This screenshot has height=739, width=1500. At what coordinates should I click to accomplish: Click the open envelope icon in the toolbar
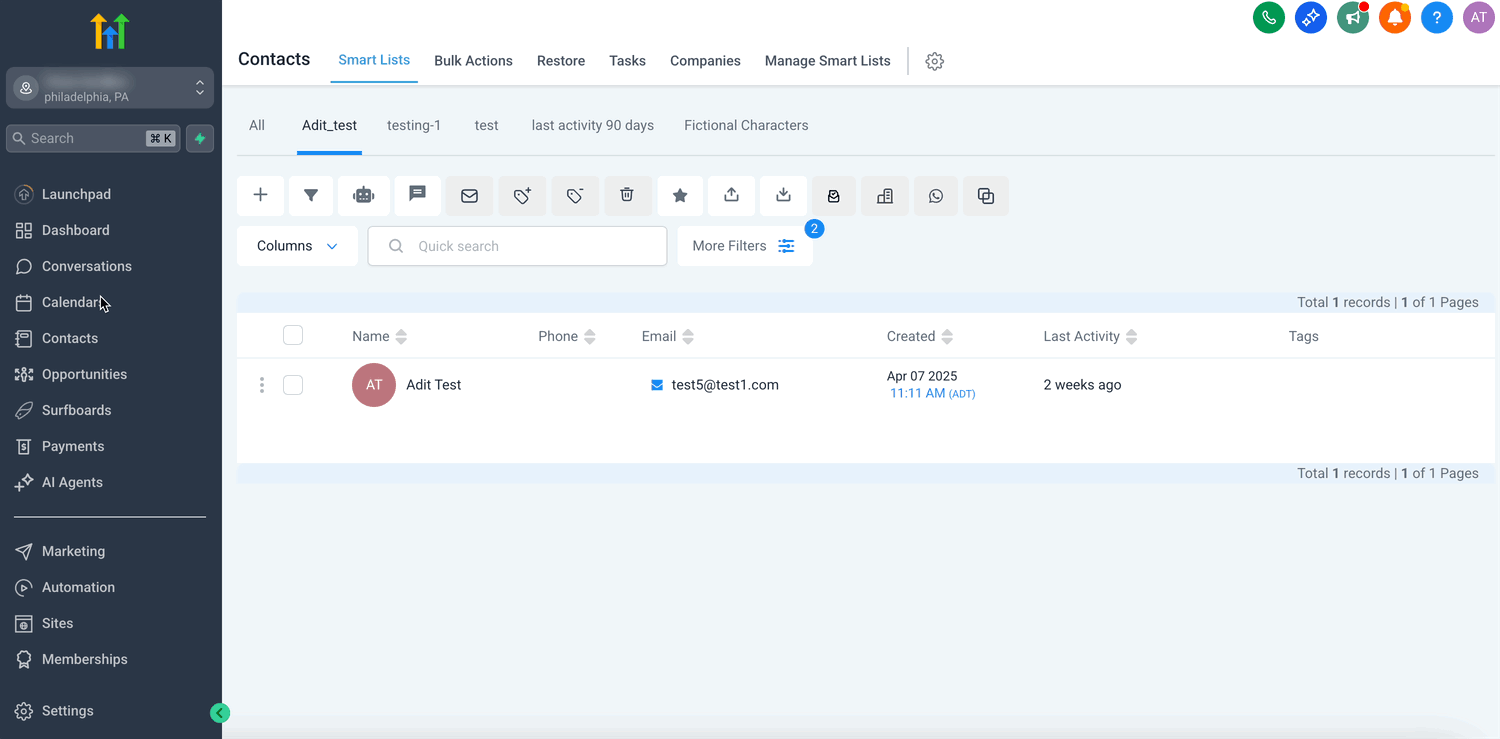(x=834, y=196)
